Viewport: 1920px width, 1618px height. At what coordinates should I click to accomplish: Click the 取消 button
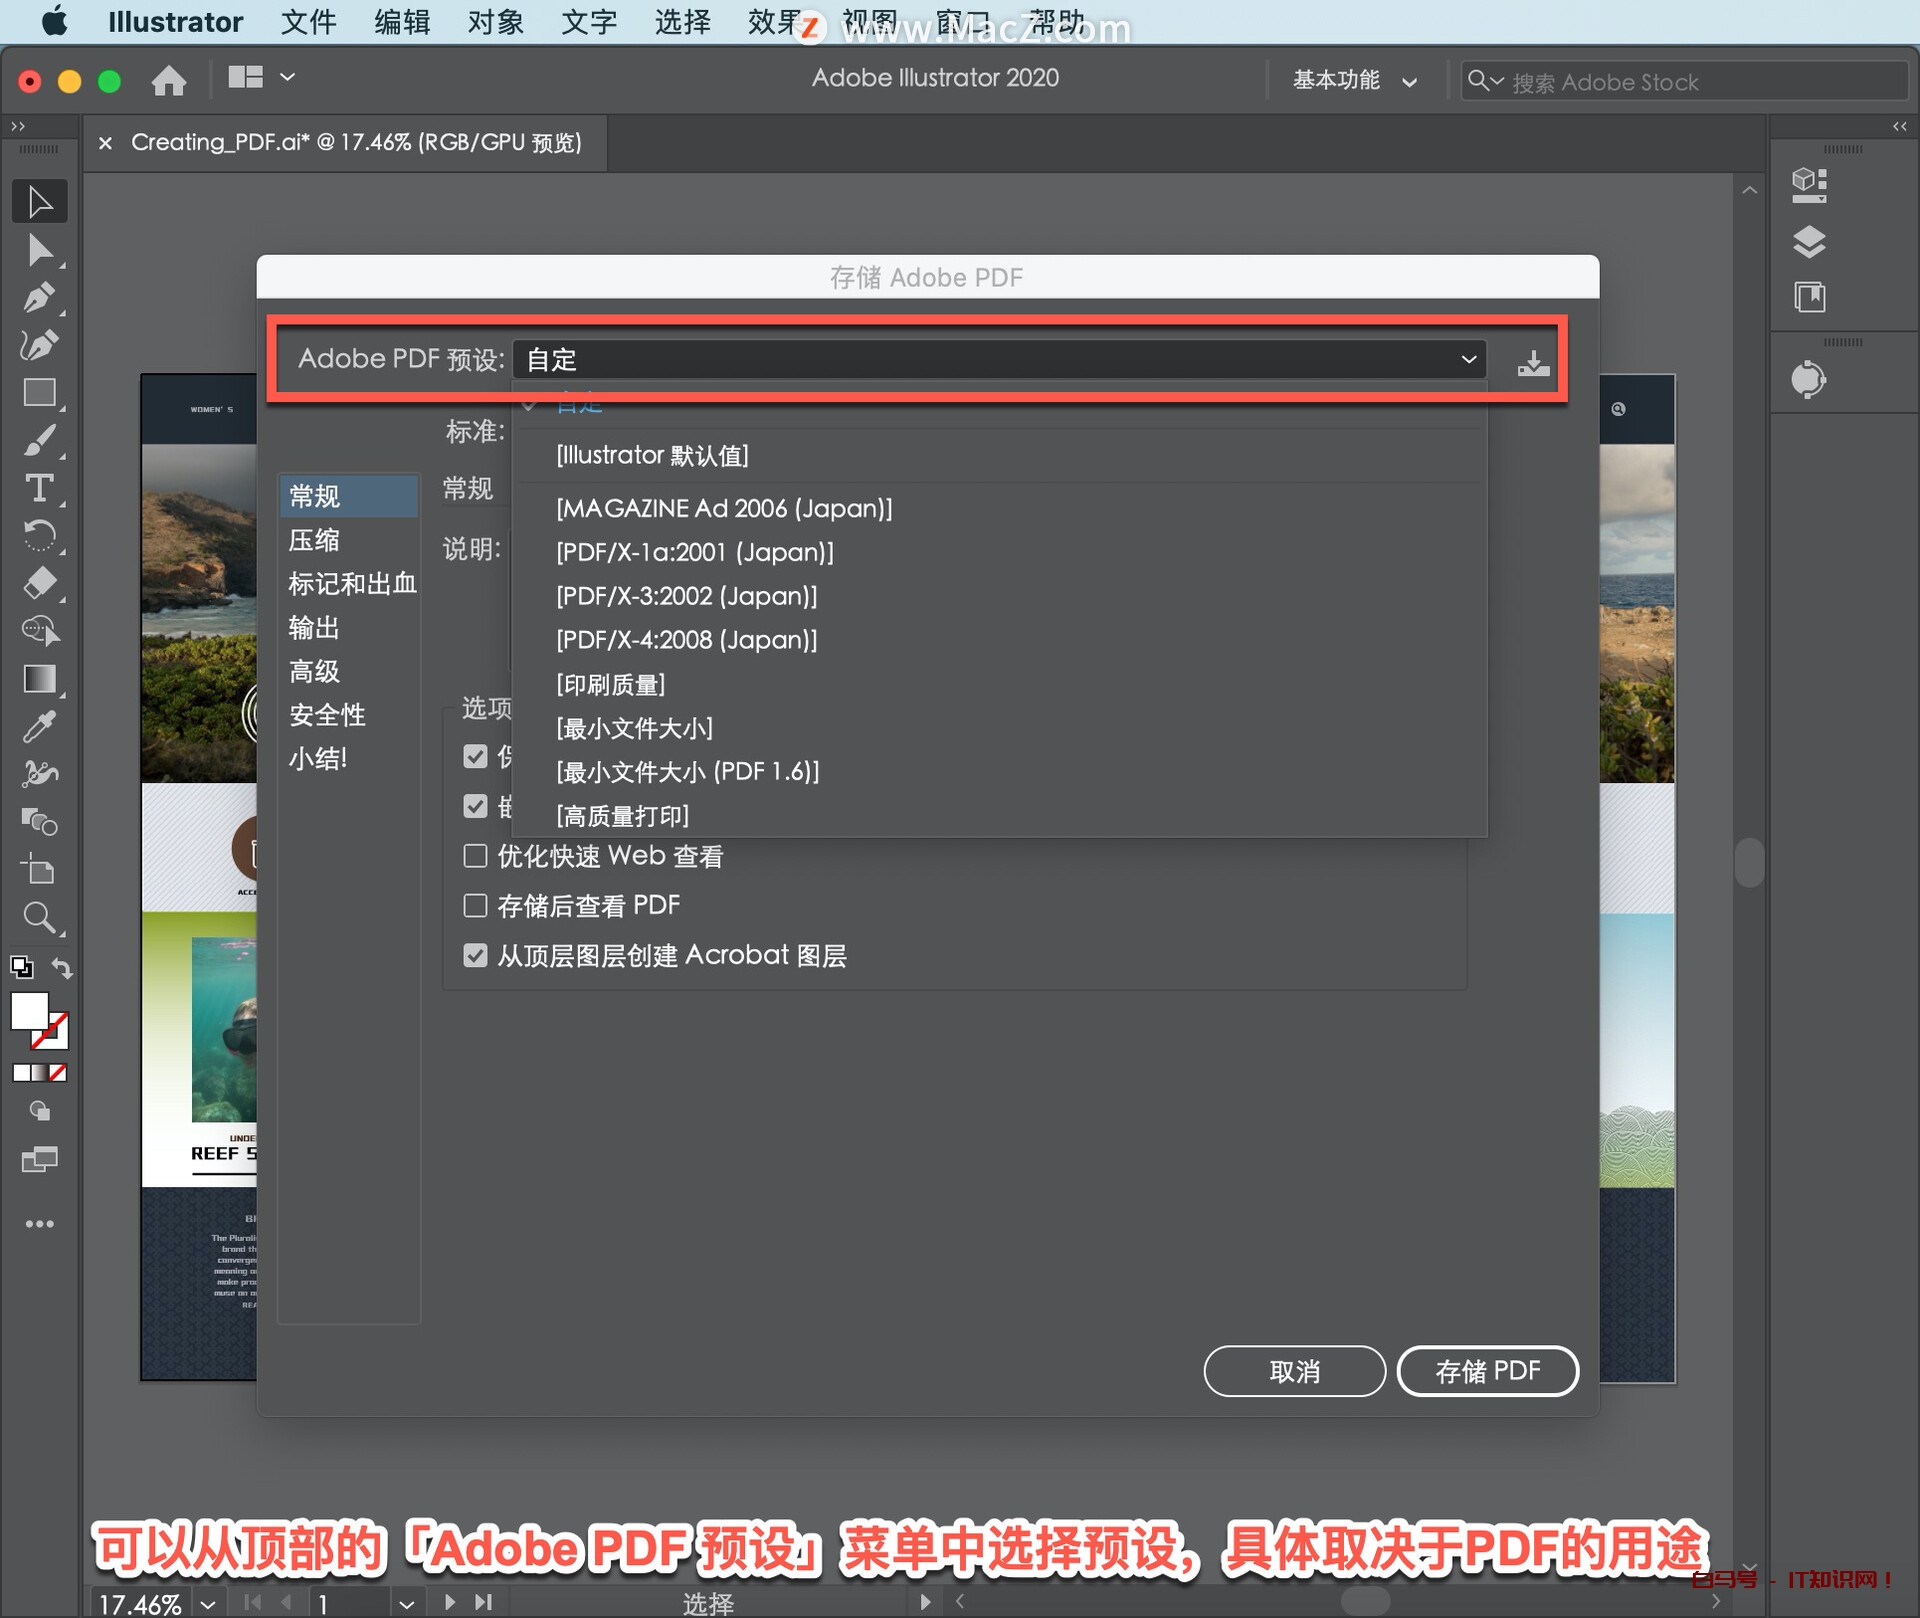[1294, 1371]
